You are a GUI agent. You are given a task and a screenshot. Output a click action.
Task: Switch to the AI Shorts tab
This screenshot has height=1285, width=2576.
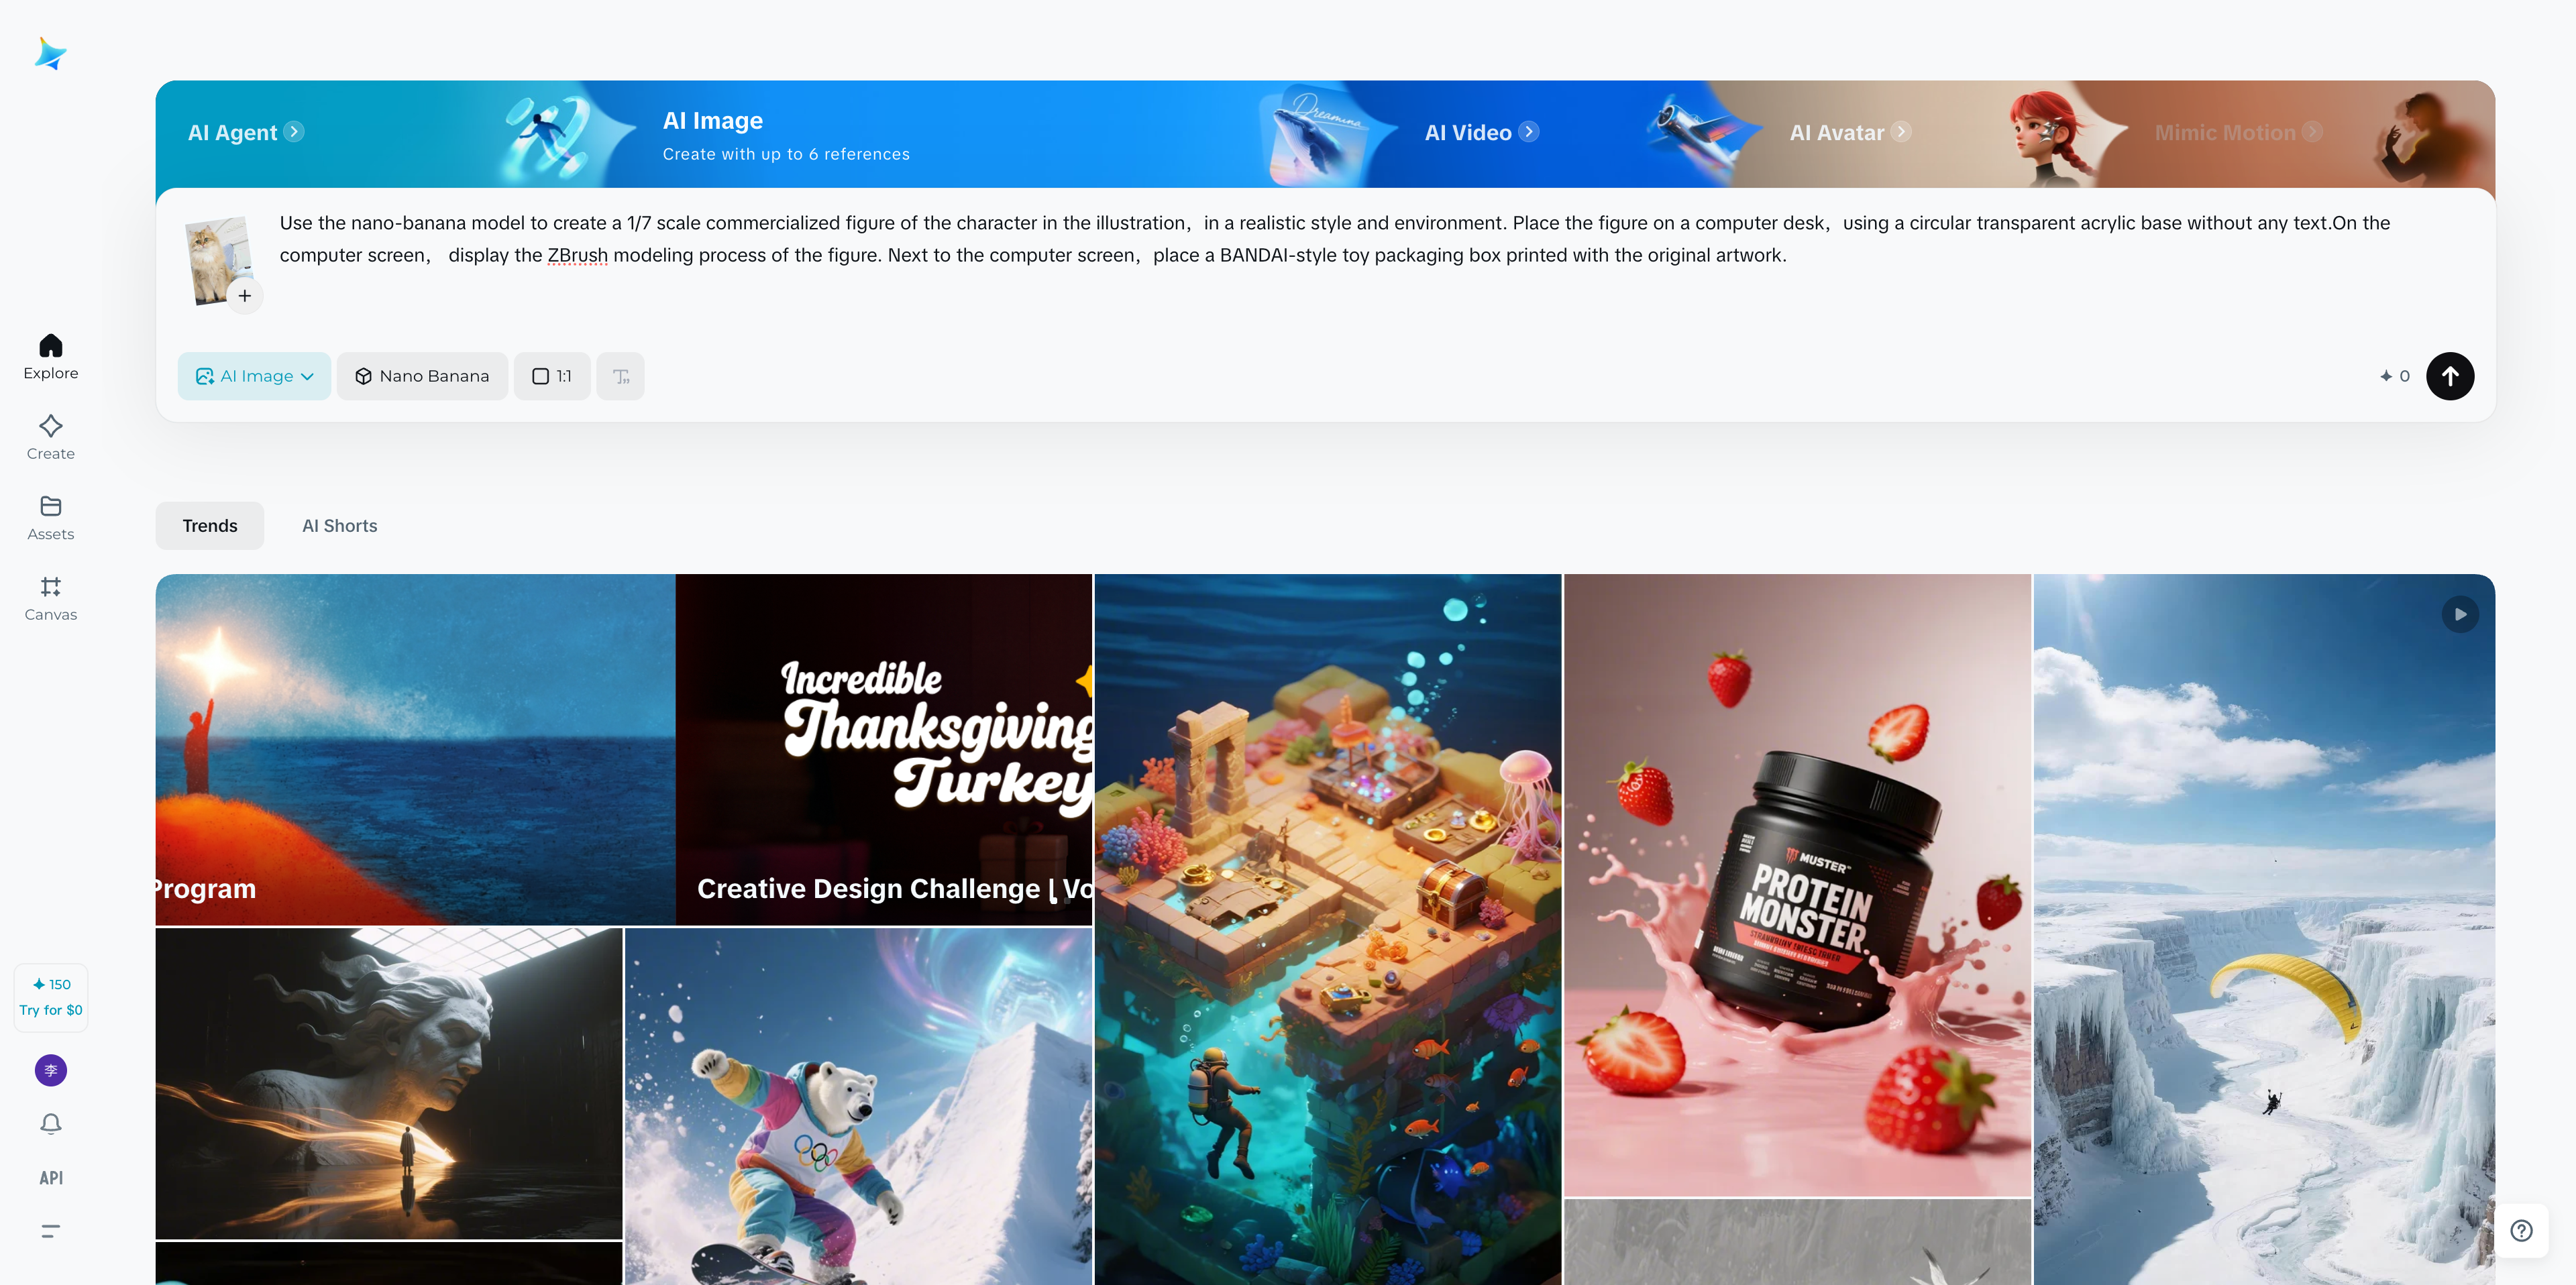pos(340,526)
